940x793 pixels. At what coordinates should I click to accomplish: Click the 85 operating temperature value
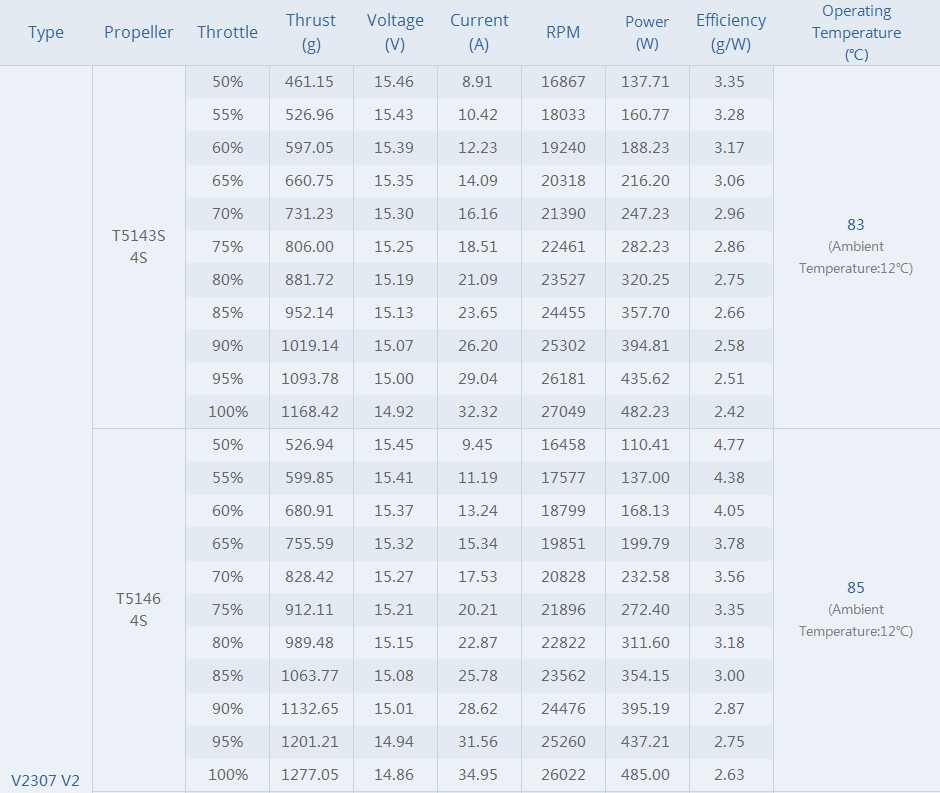(x=855, y=588)
